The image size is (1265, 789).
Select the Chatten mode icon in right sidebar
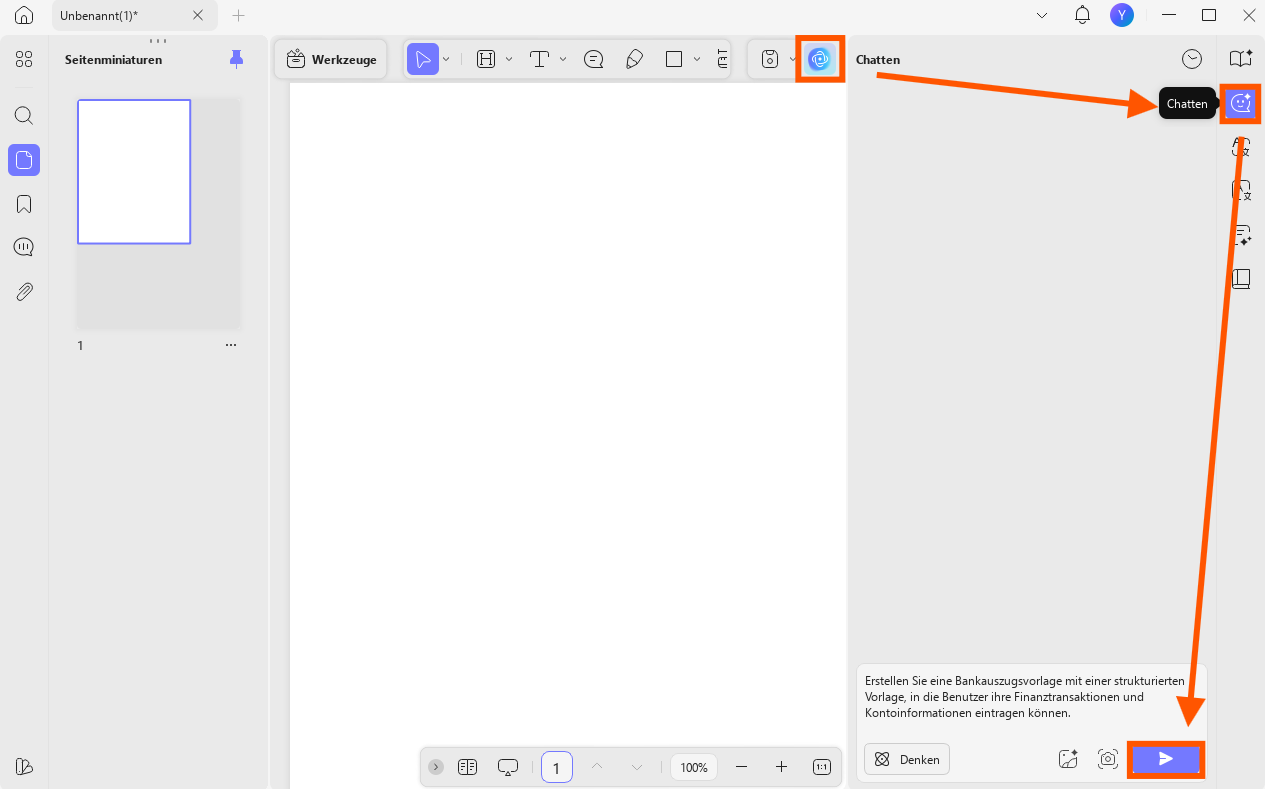point(1240,103)
